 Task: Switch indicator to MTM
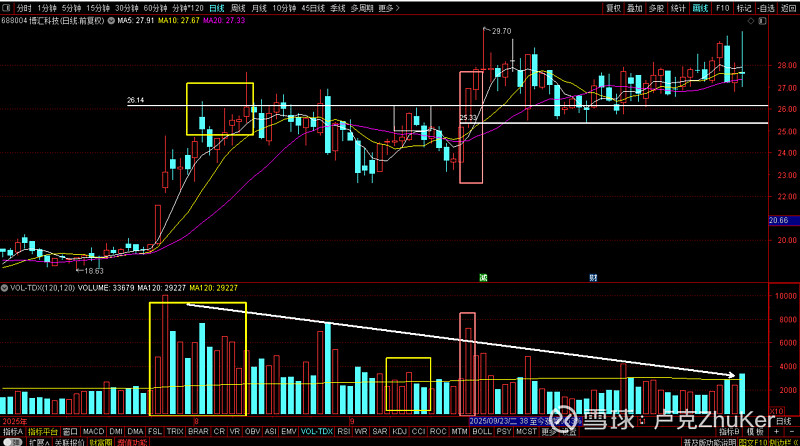pos(459,432)
